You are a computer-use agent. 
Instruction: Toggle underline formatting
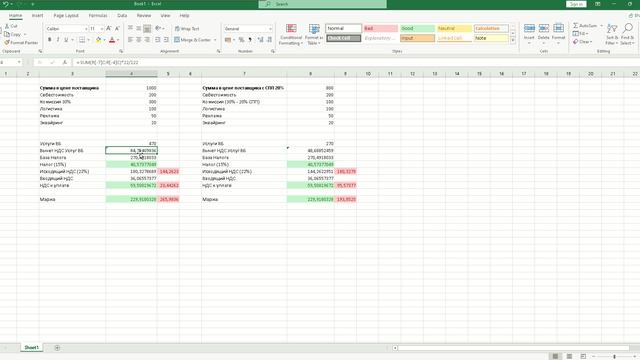click(66, 40)
